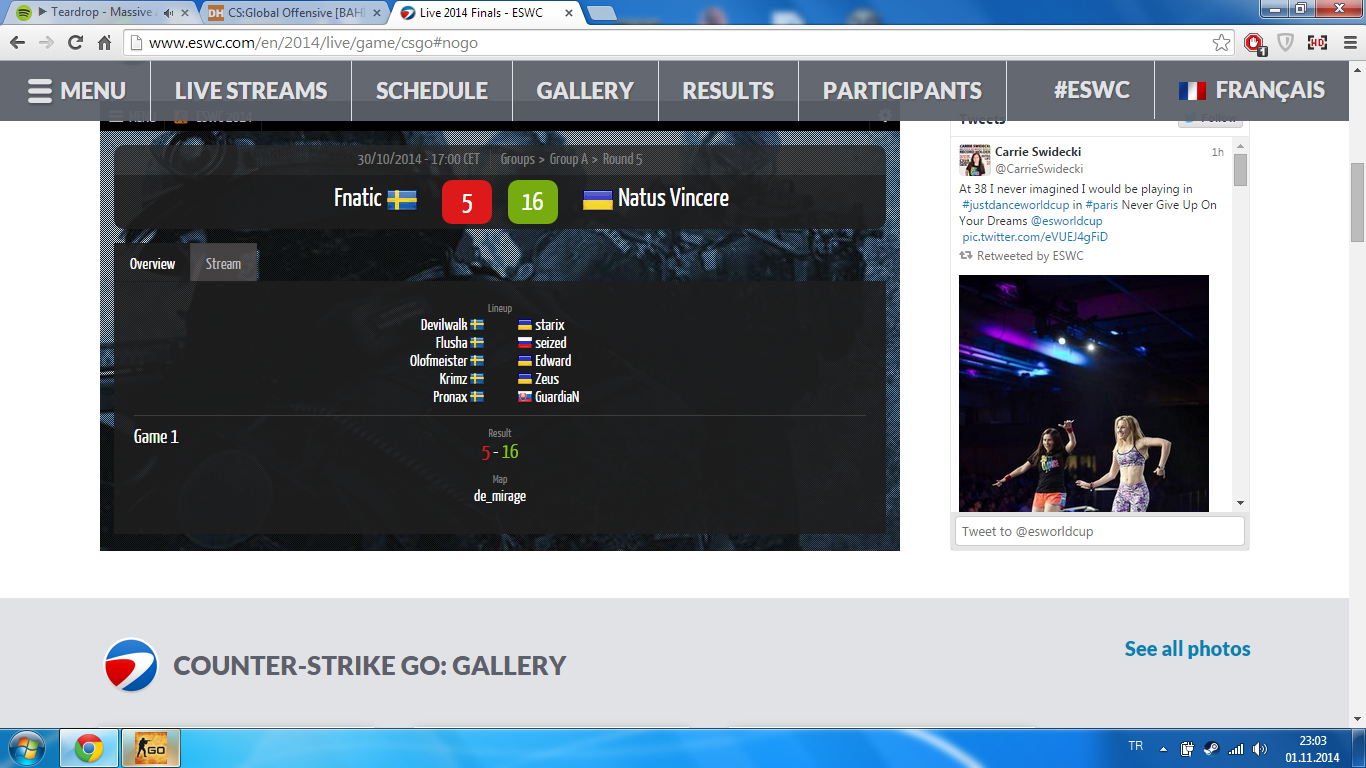Select the Overview tab of the match
Viewport: 1366px width, 768px height.
coord(152,263)
